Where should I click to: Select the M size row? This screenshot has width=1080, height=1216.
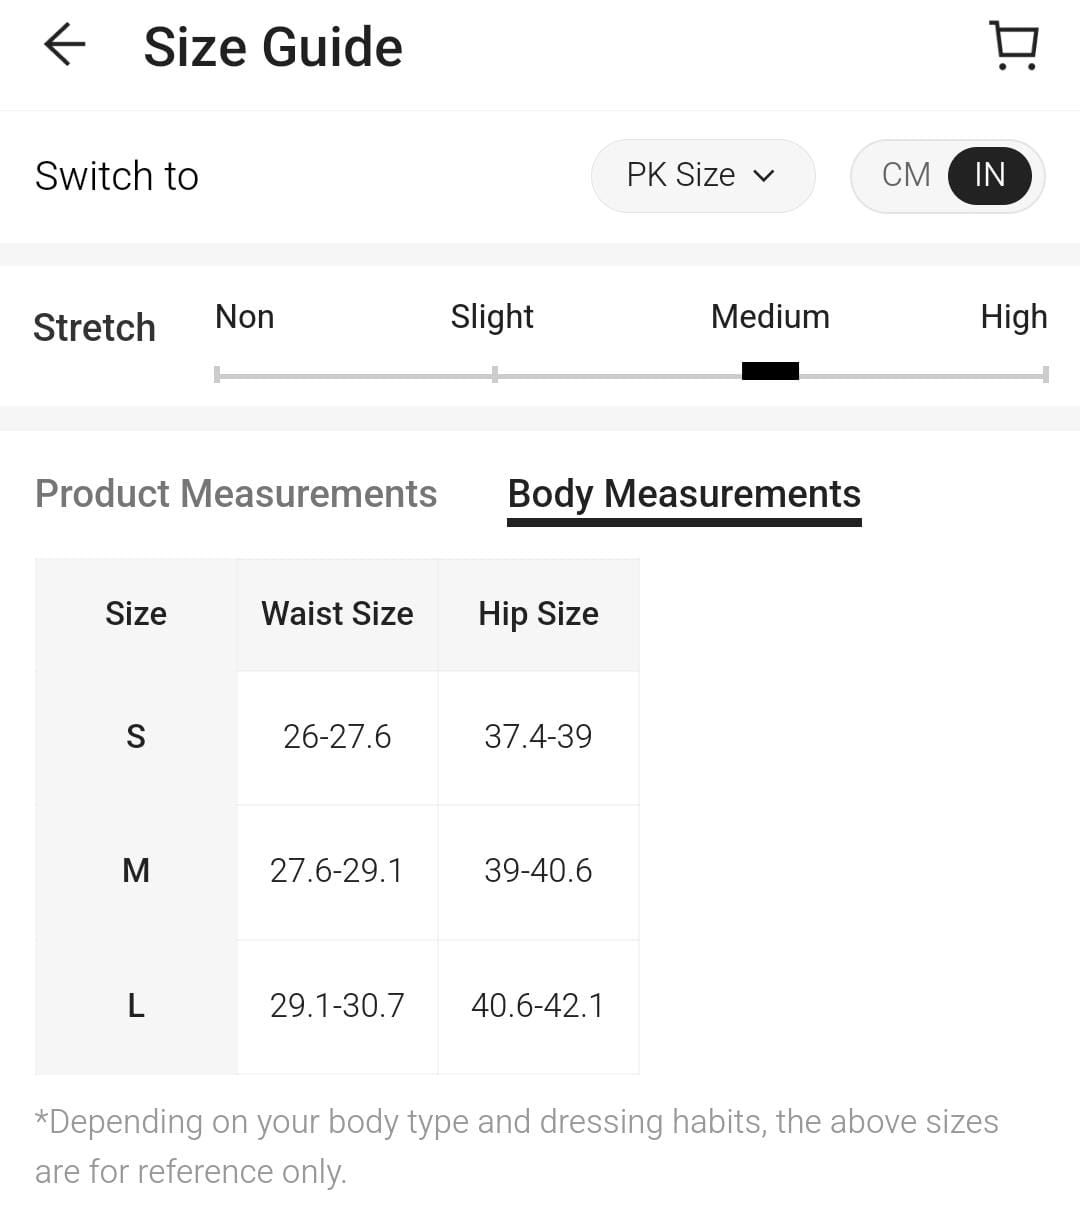pos(136,871)
